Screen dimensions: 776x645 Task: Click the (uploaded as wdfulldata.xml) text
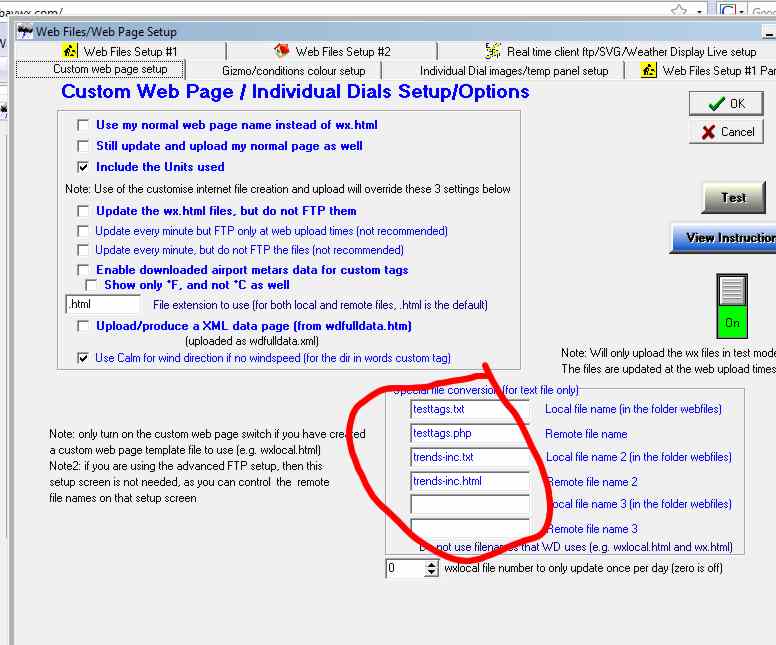(x=252, y=341)
